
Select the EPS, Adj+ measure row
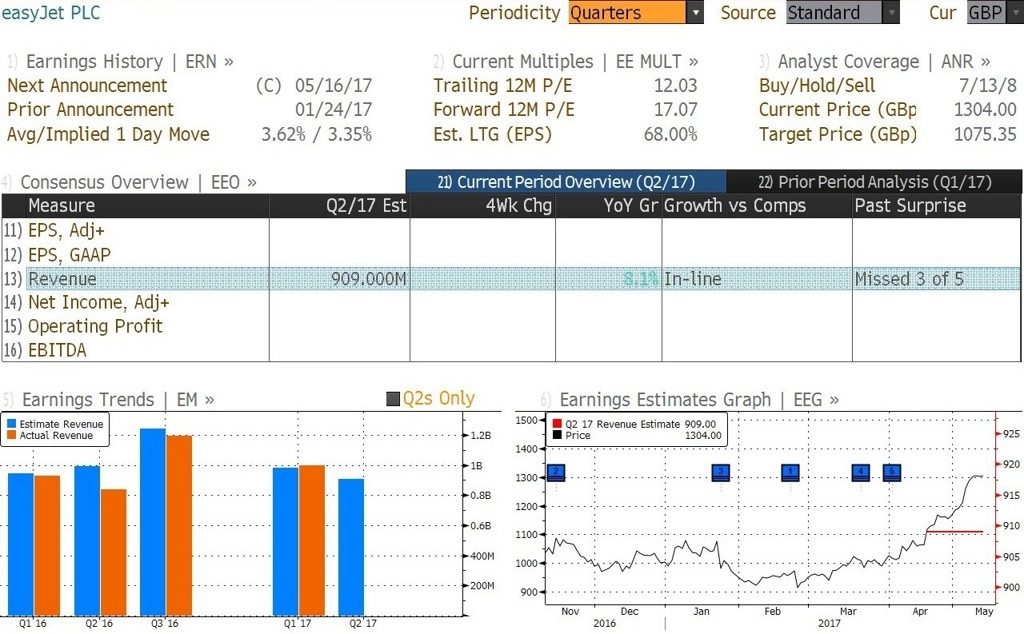pyautogui.click(x=511, y=230)
